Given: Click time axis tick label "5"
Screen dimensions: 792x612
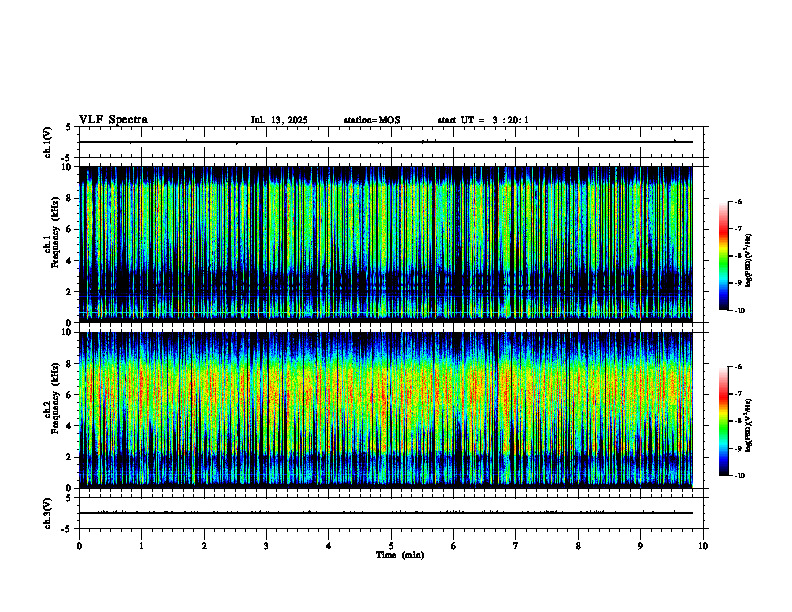Looking at the screenshot, I should tap(391, 546).
